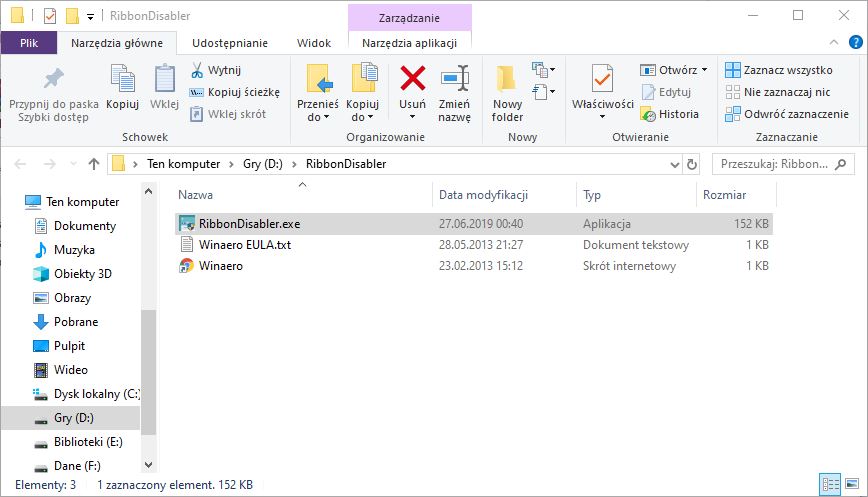
Task: Open Obiekty 3D folder in sidebar
Action: point(82,274)
